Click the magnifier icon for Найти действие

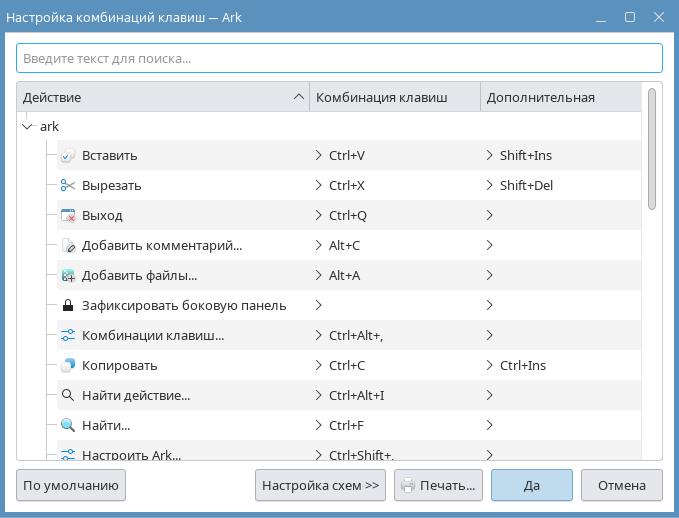[x=68, y=395]
